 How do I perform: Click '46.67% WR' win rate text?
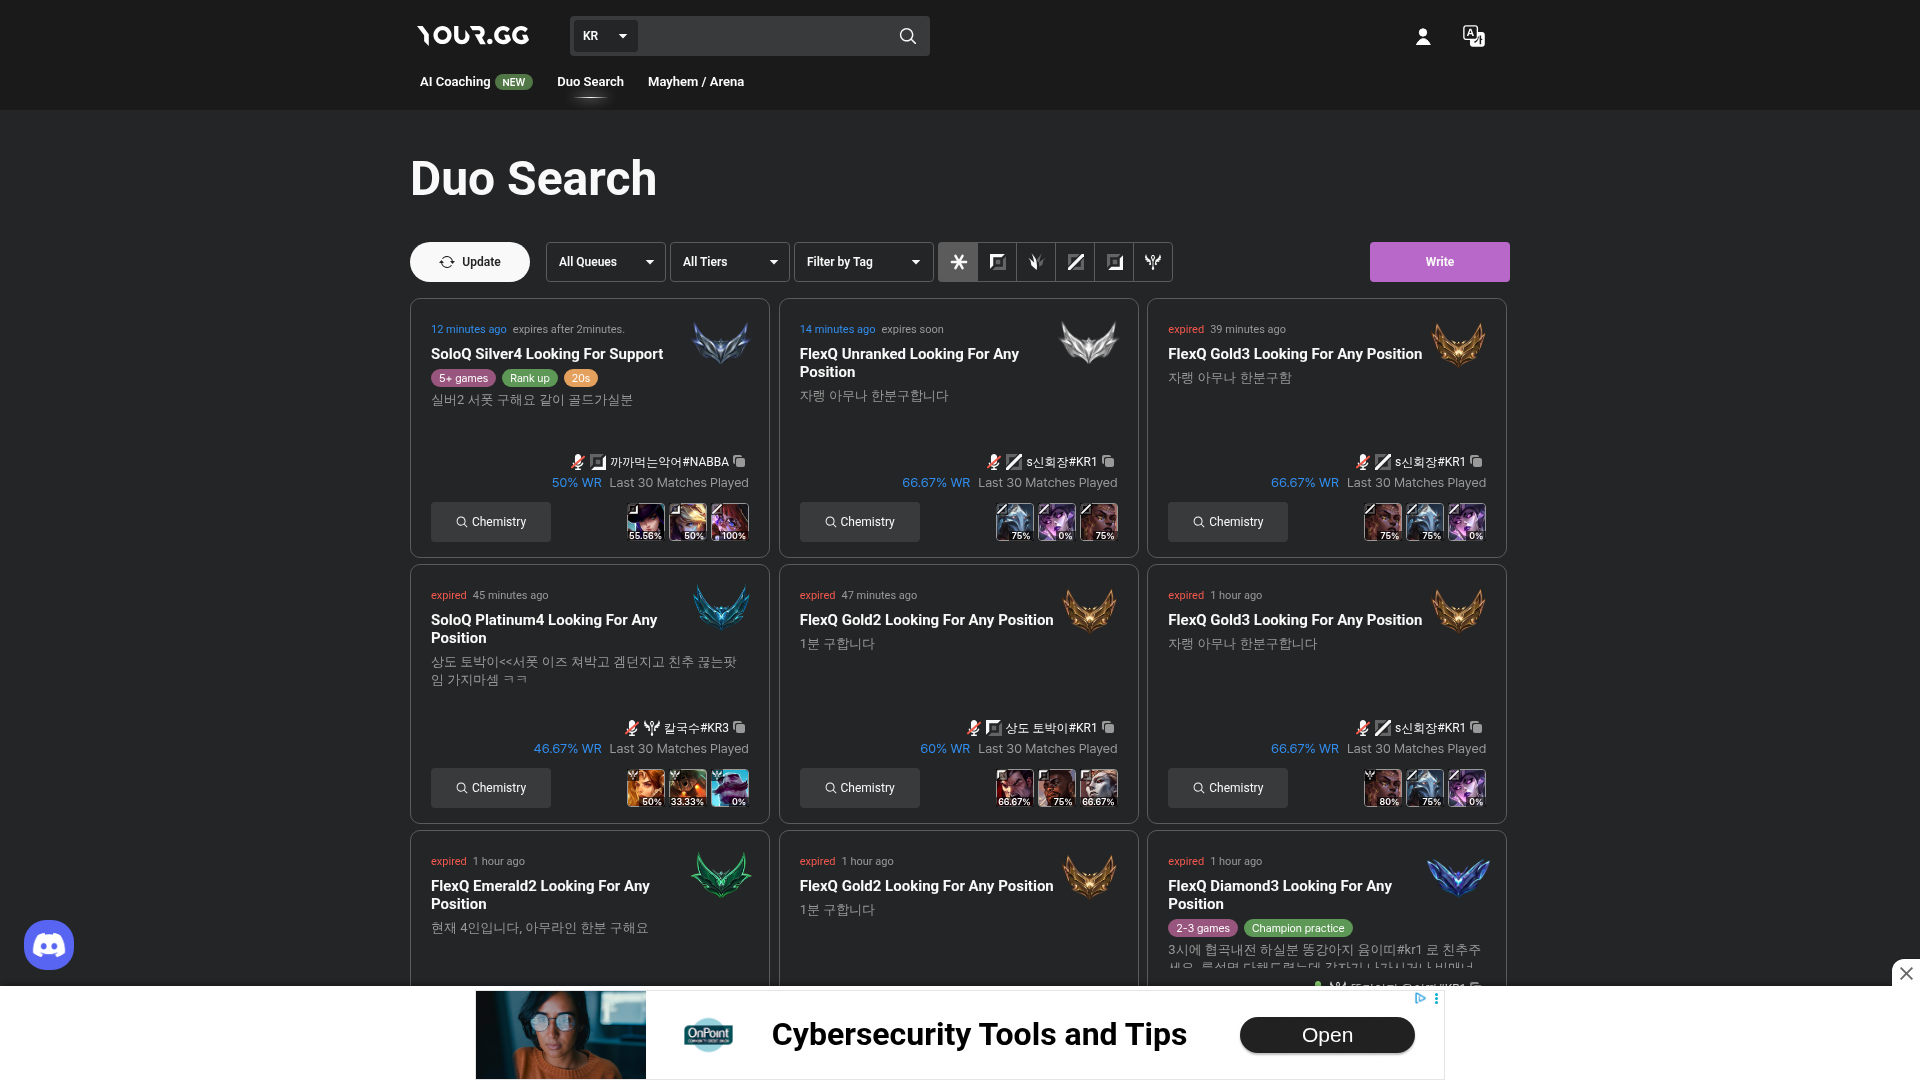[567, 749]
